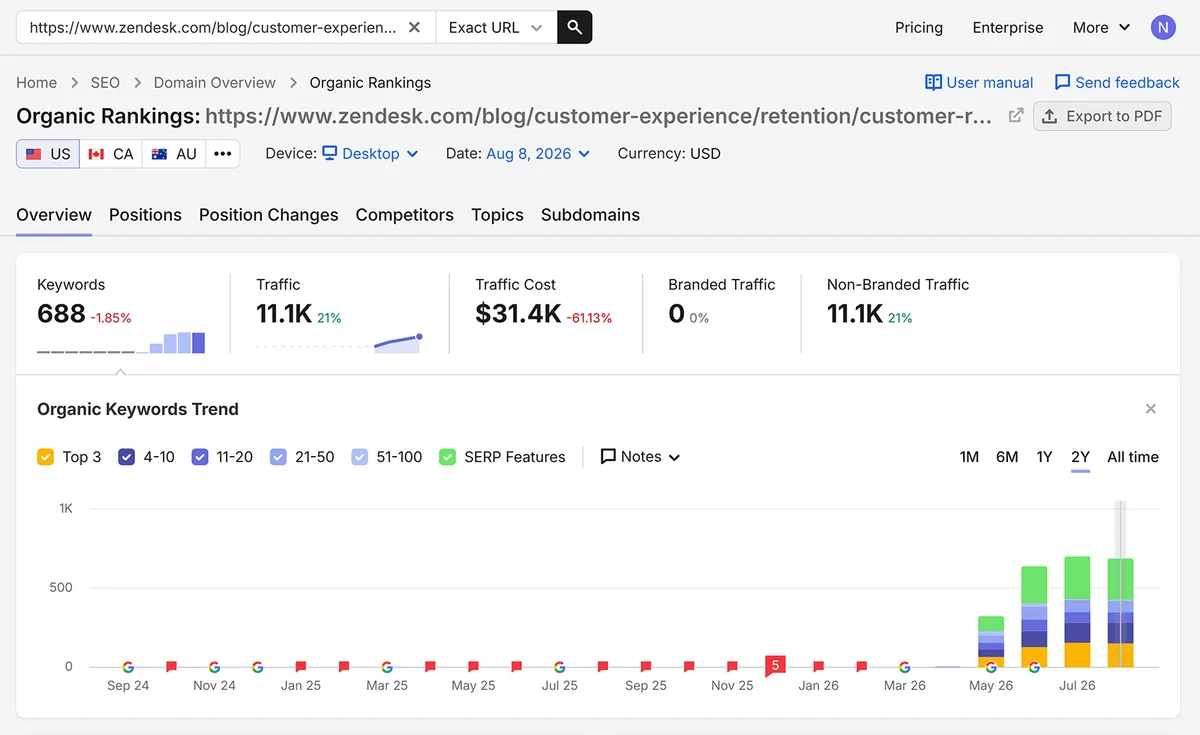Screen dimensions: 1200x735
Task: Toggle the SERP Features checkbox
Action: [447, 457]
